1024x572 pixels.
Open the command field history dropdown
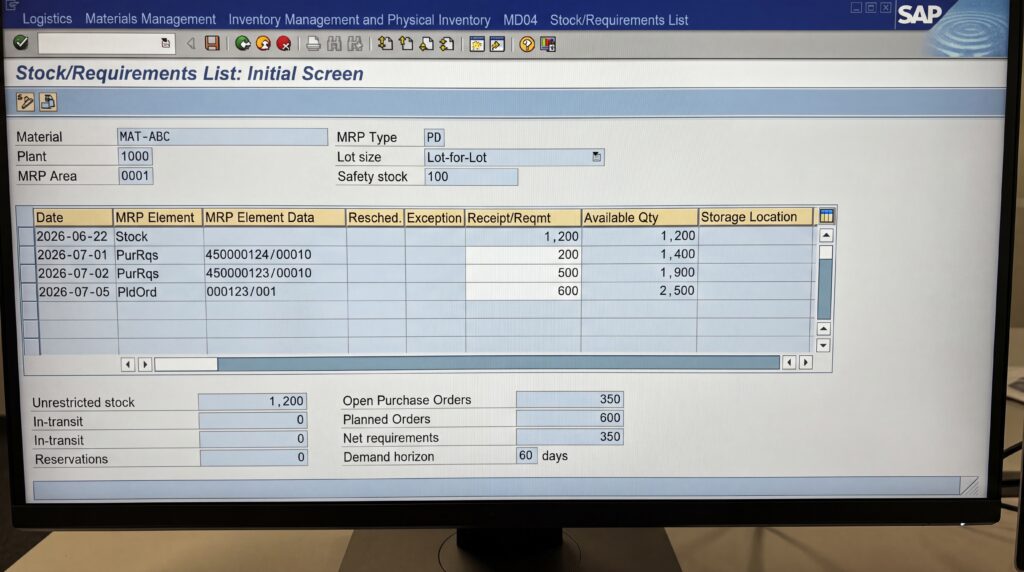(x=165, y=43)
